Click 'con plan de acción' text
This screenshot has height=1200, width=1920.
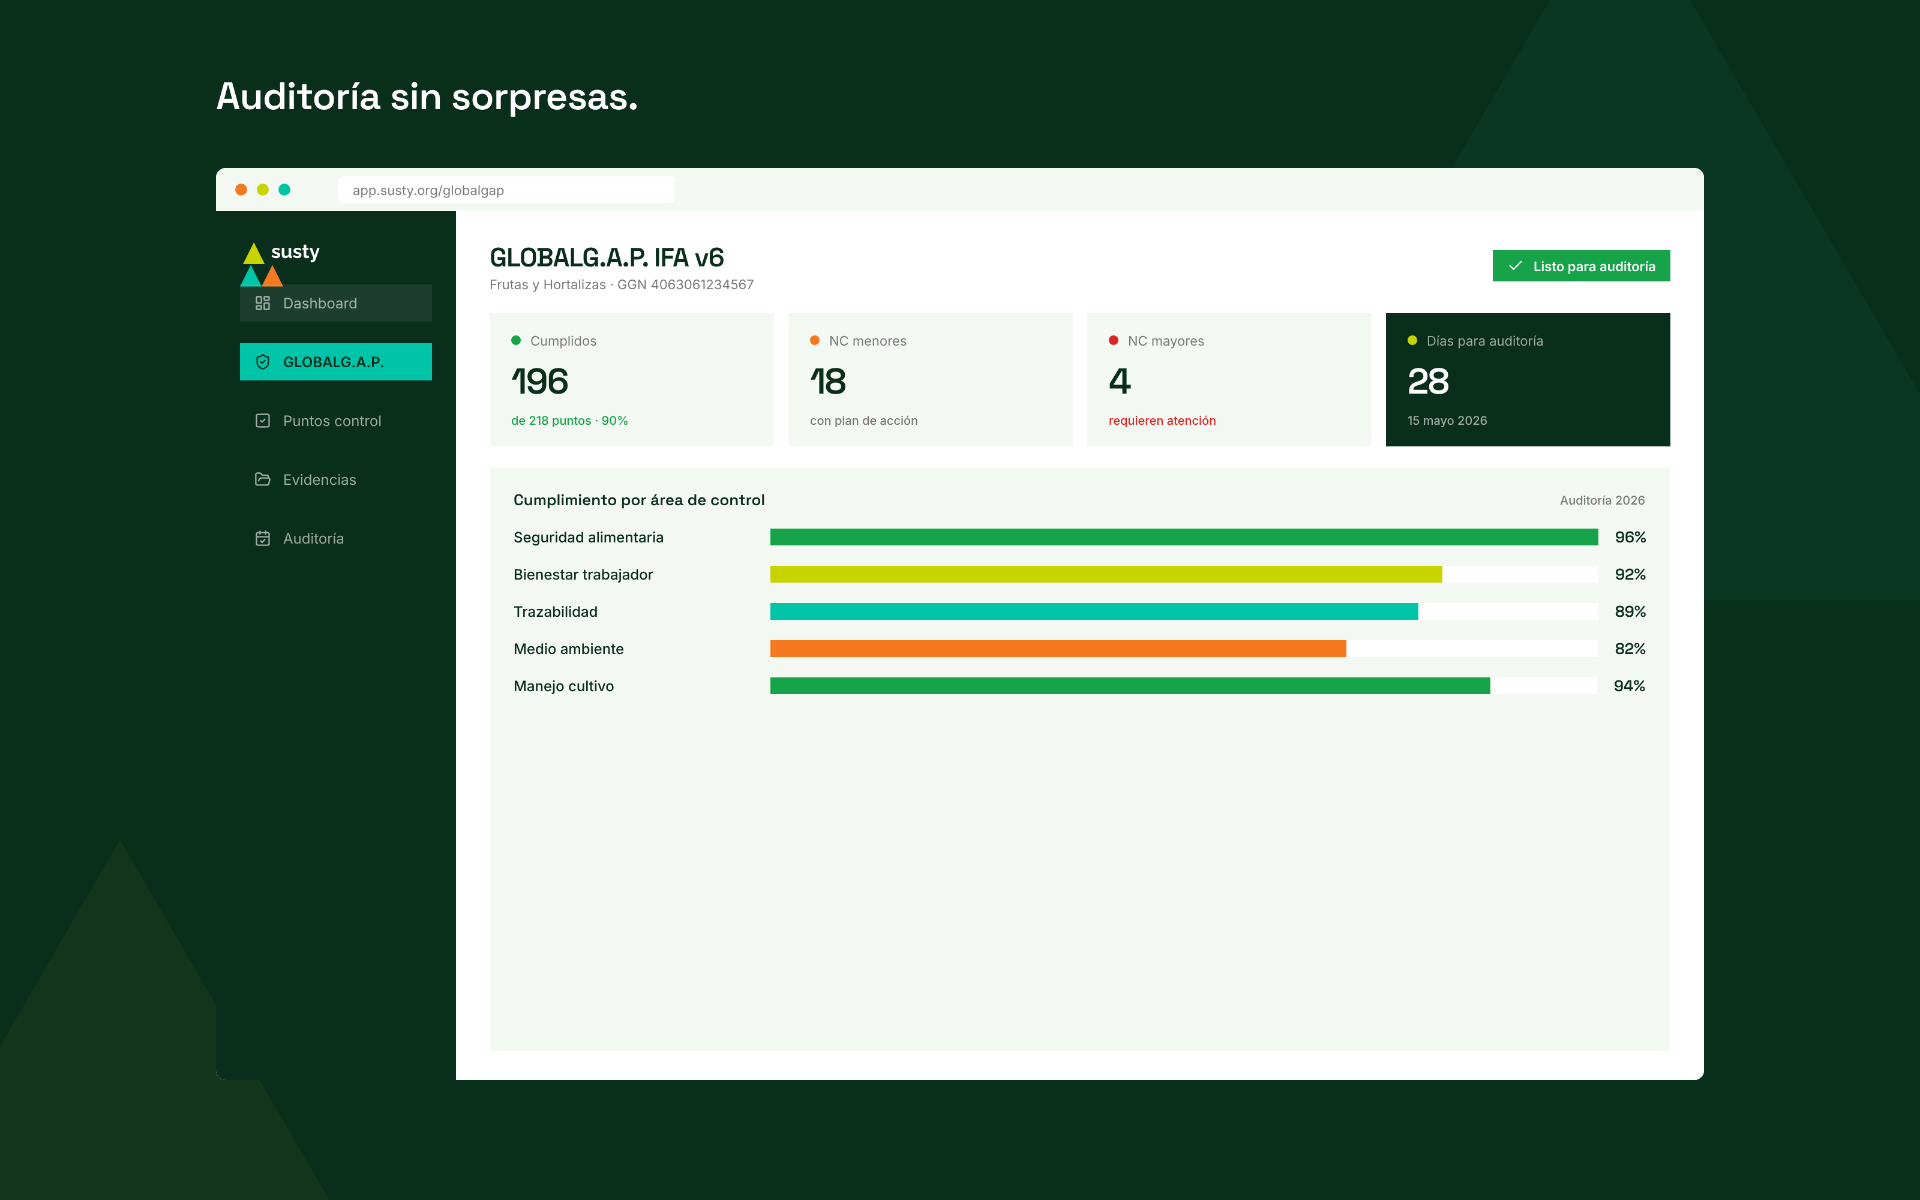pyautogui.click(x=864, y=421)
